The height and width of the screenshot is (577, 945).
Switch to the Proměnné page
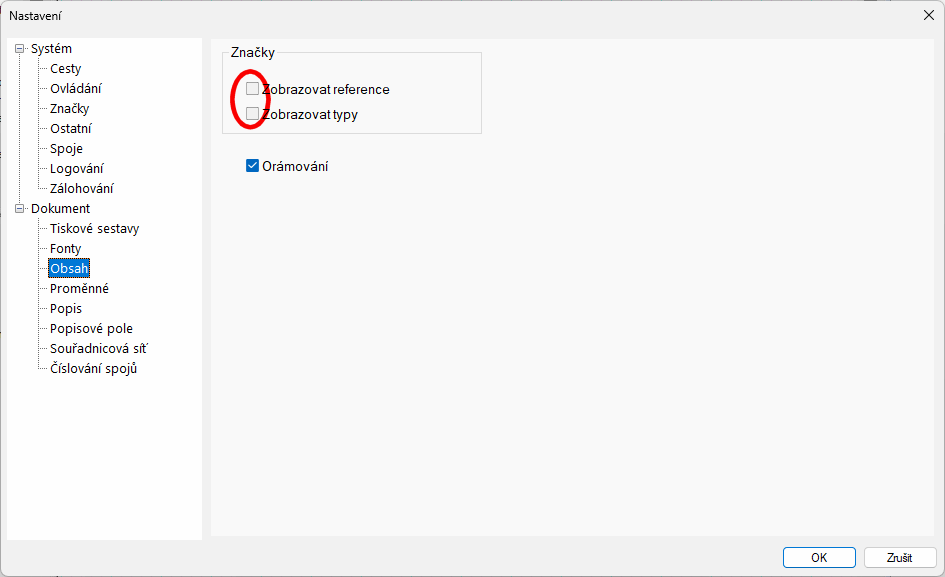[x=79, y=289]
